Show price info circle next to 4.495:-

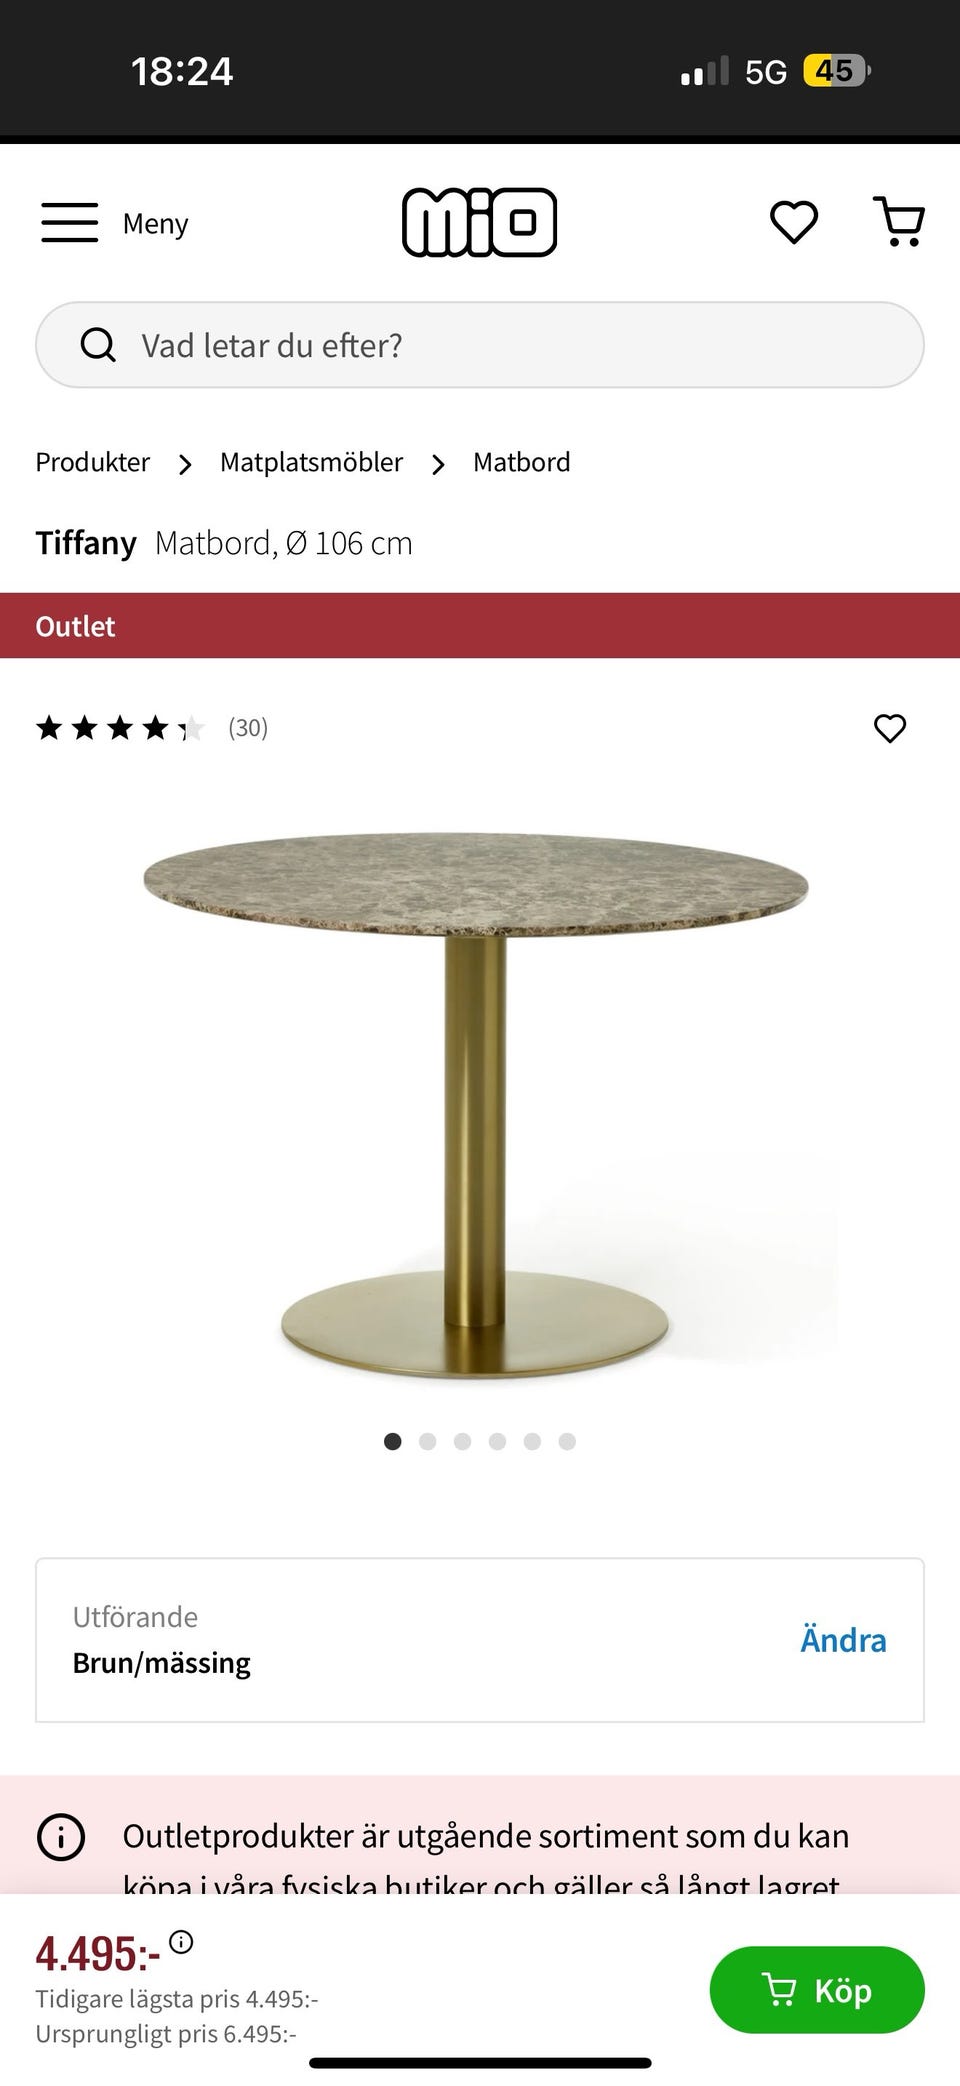point(181,1942)
